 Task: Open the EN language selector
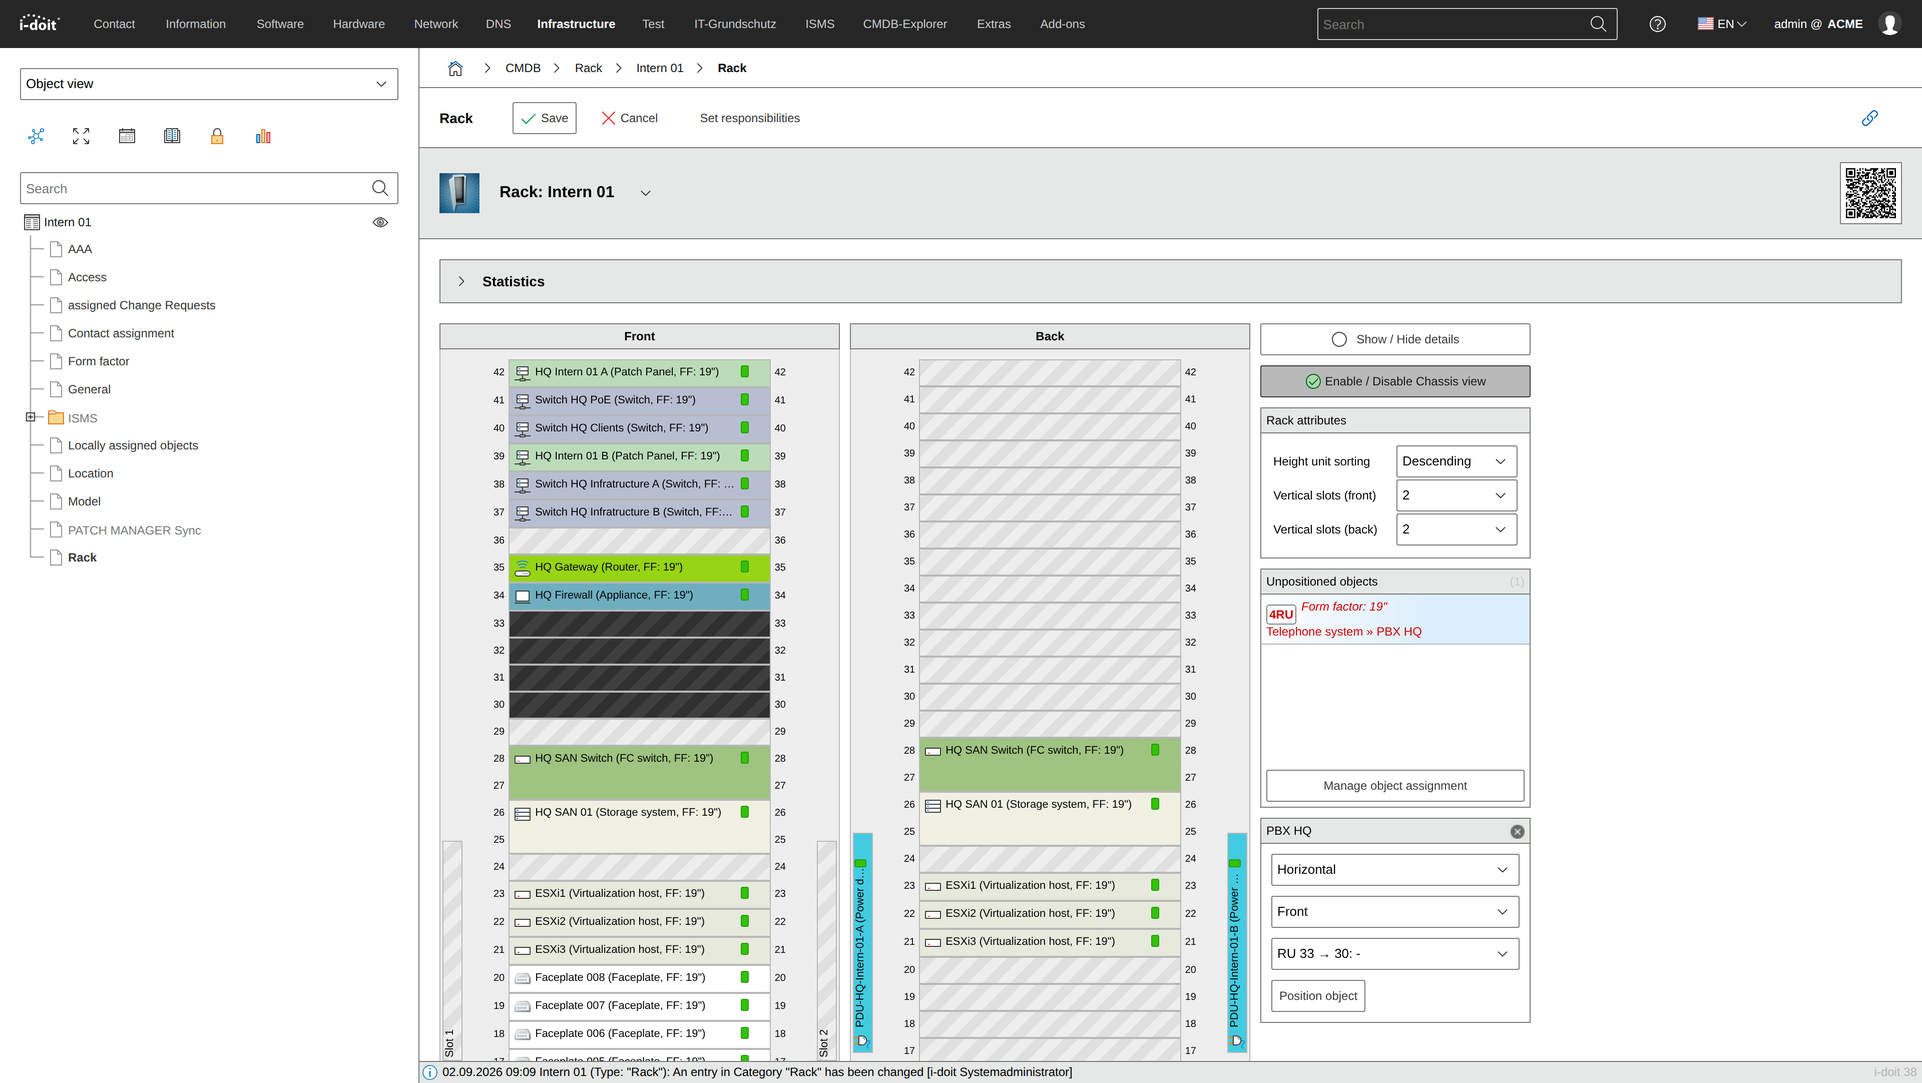(x=1722, y=24)
